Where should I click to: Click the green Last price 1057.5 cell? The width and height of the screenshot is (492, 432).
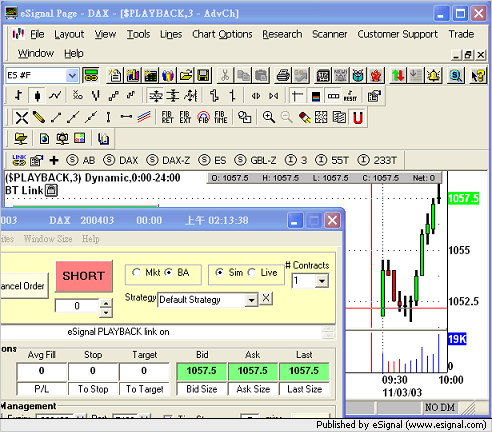coord(304,371)
